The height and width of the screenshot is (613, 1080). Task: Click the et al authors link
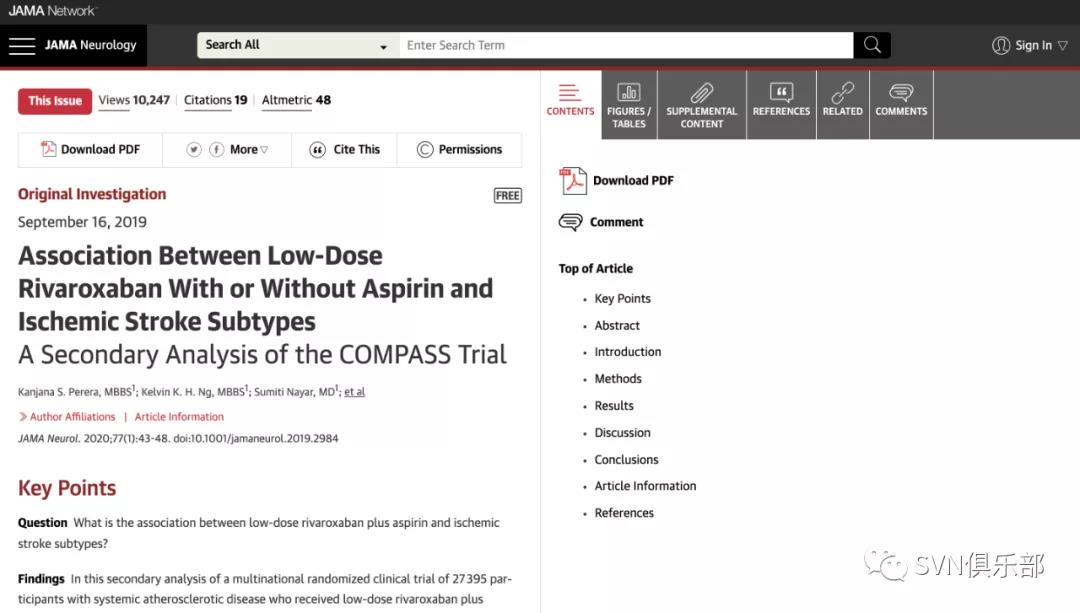point(355,392)
